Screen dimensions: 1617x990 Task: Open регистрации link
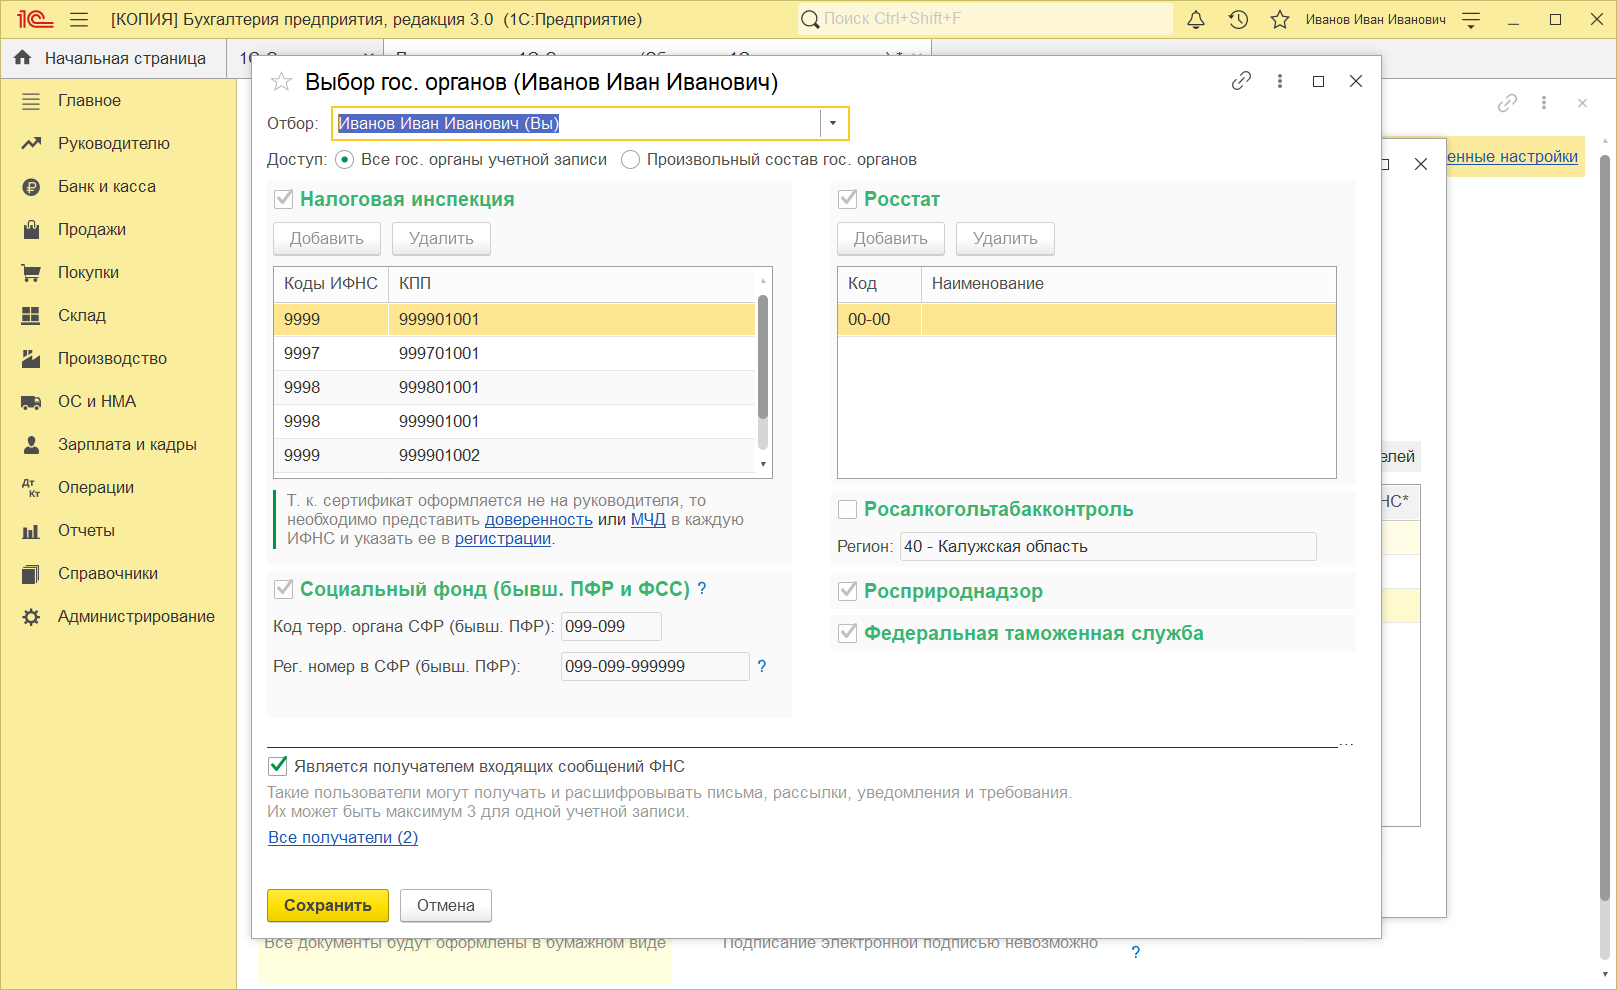[x=503, y=539]
